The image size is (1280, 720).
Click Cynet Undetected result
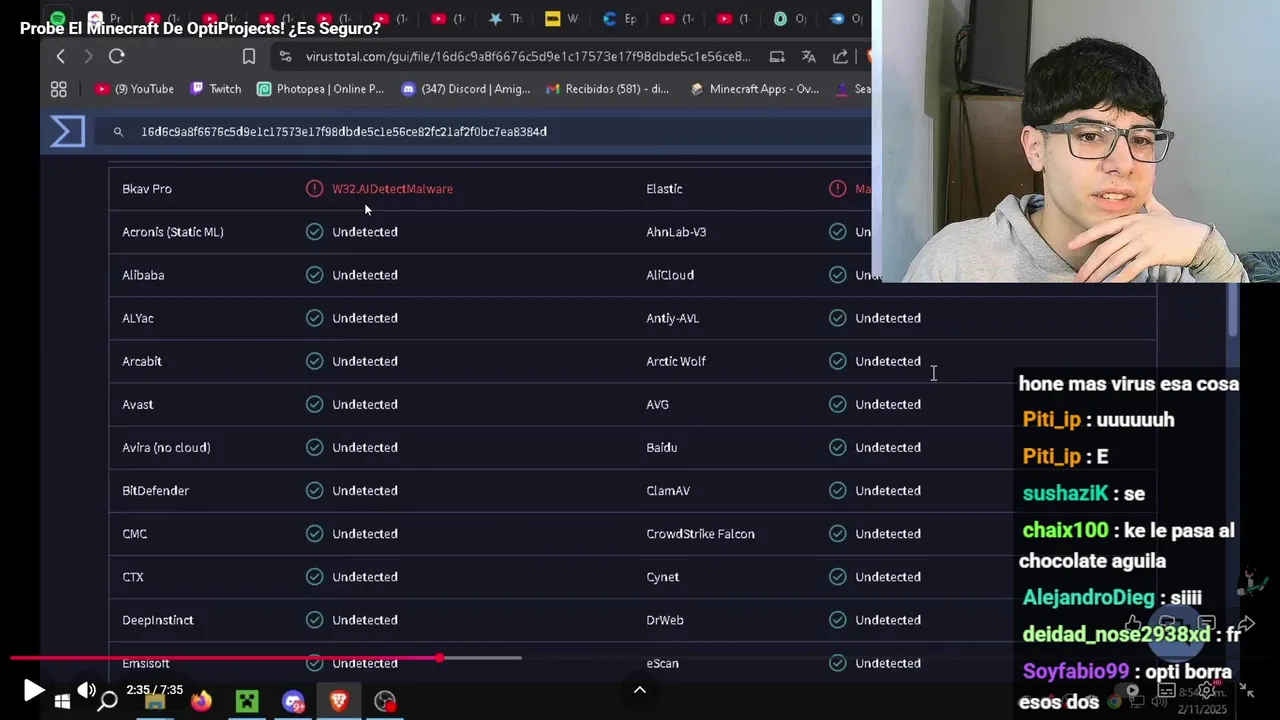888,577
